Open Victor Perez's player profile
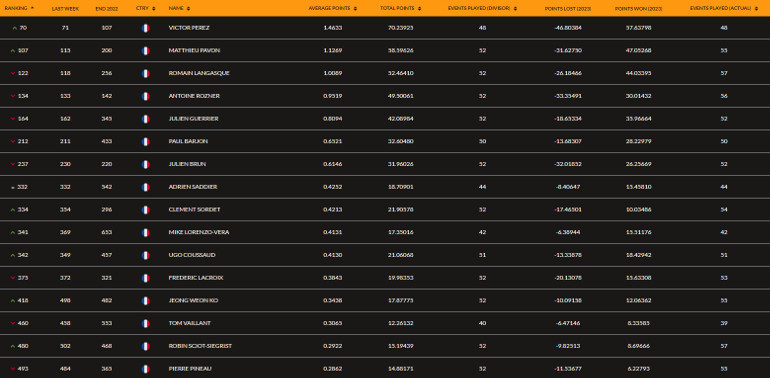Screen dimensions: 770x378 click(189, 28)
